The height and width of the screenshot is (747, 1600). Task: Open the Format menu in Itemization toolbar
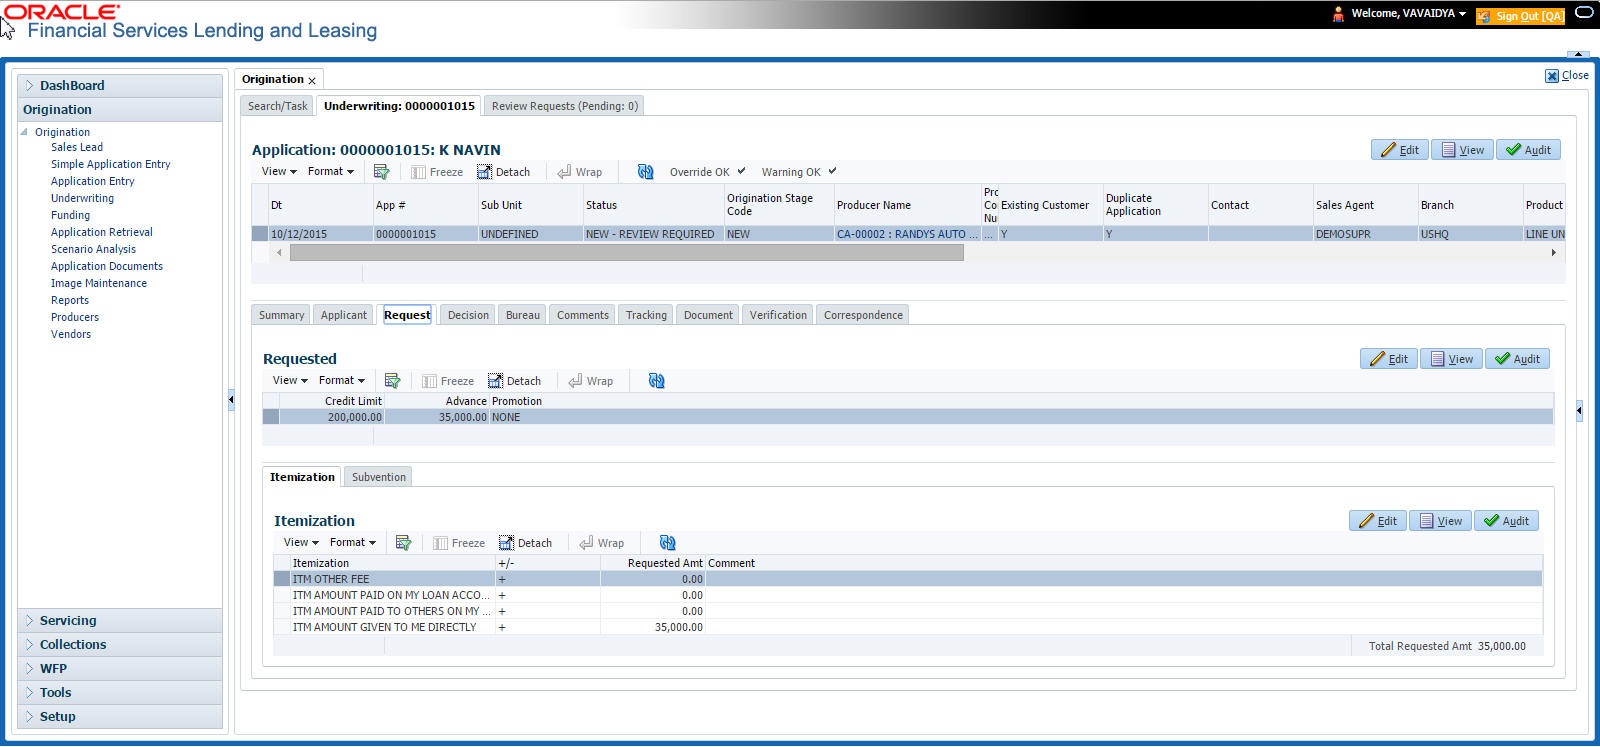tap(353, 542)
